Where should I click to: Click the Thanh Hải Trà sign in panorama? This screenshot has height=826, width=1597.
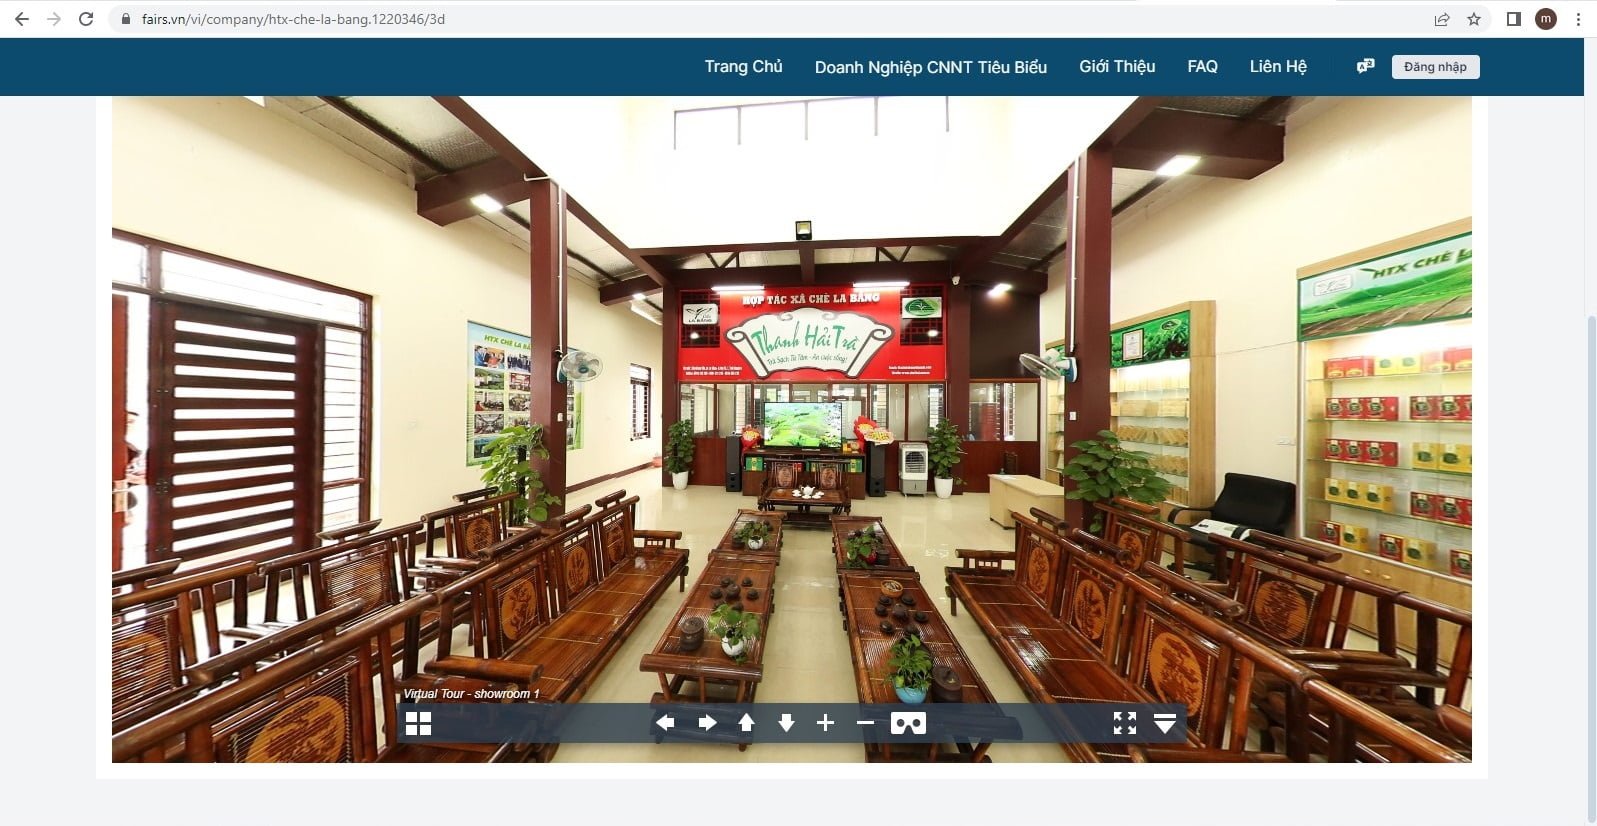[x=808, y=341]
